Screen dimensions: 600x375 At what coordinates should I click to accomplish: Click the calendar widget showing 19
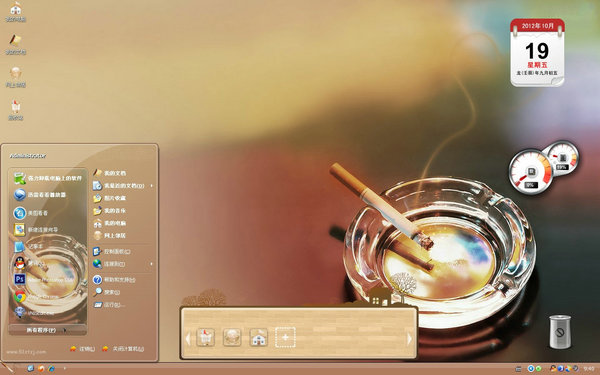click(537, 52)
